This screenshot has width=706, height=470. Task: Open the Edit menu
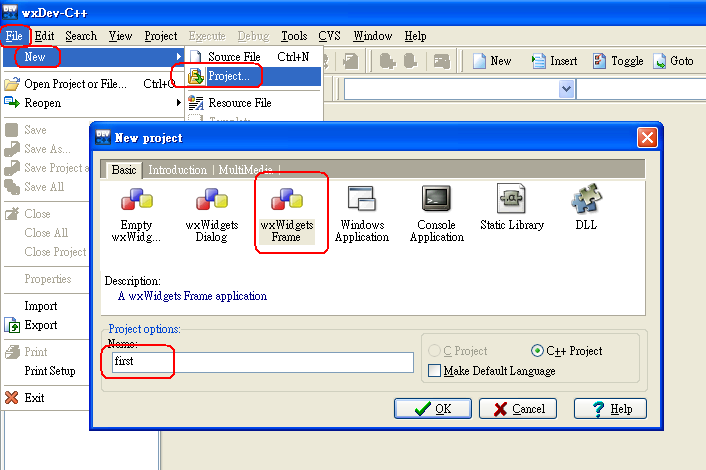(x=44, y=36)
